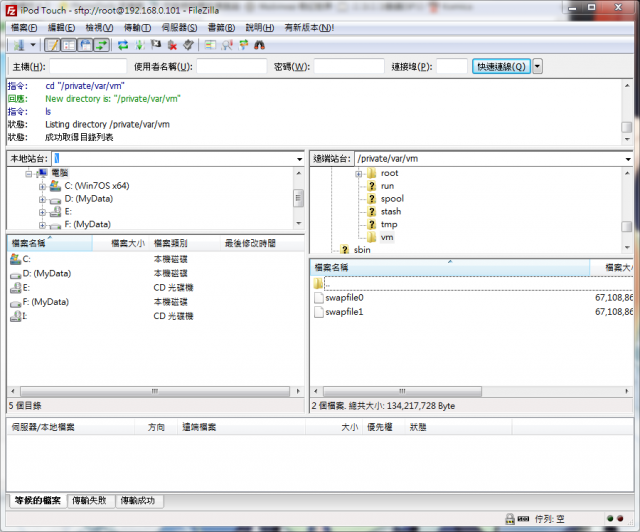
Task: Select the spool folder in remote tree
Action: point(392,199)
